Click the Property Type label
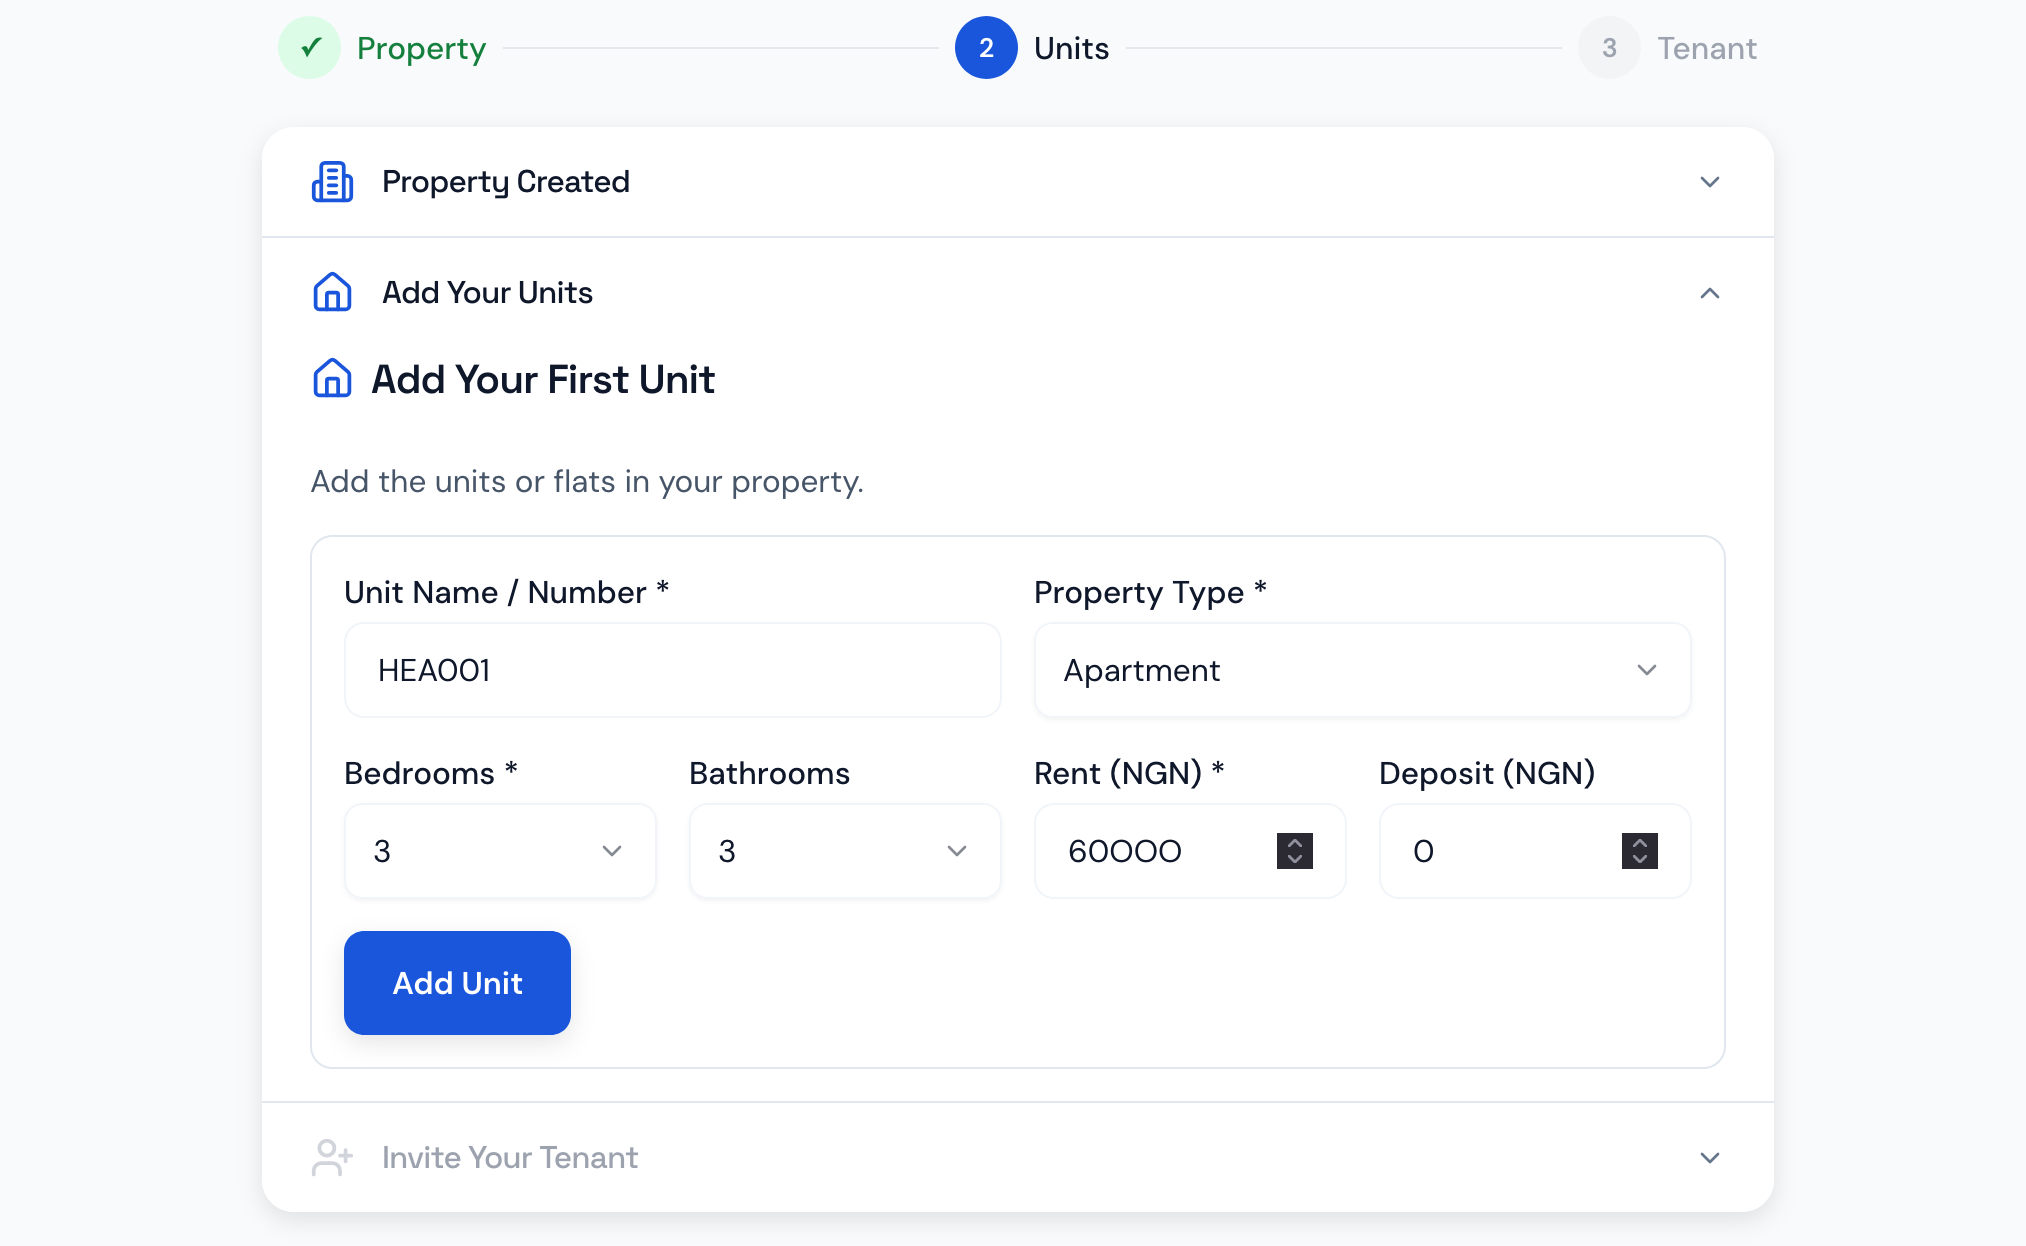2026x1246 pixels. pyautogui.click(x=1150, y=592)
